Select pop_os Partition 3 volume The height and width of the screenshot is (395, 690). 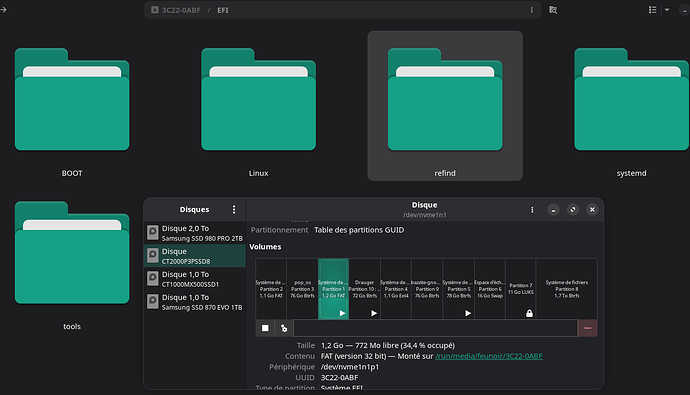302,289
